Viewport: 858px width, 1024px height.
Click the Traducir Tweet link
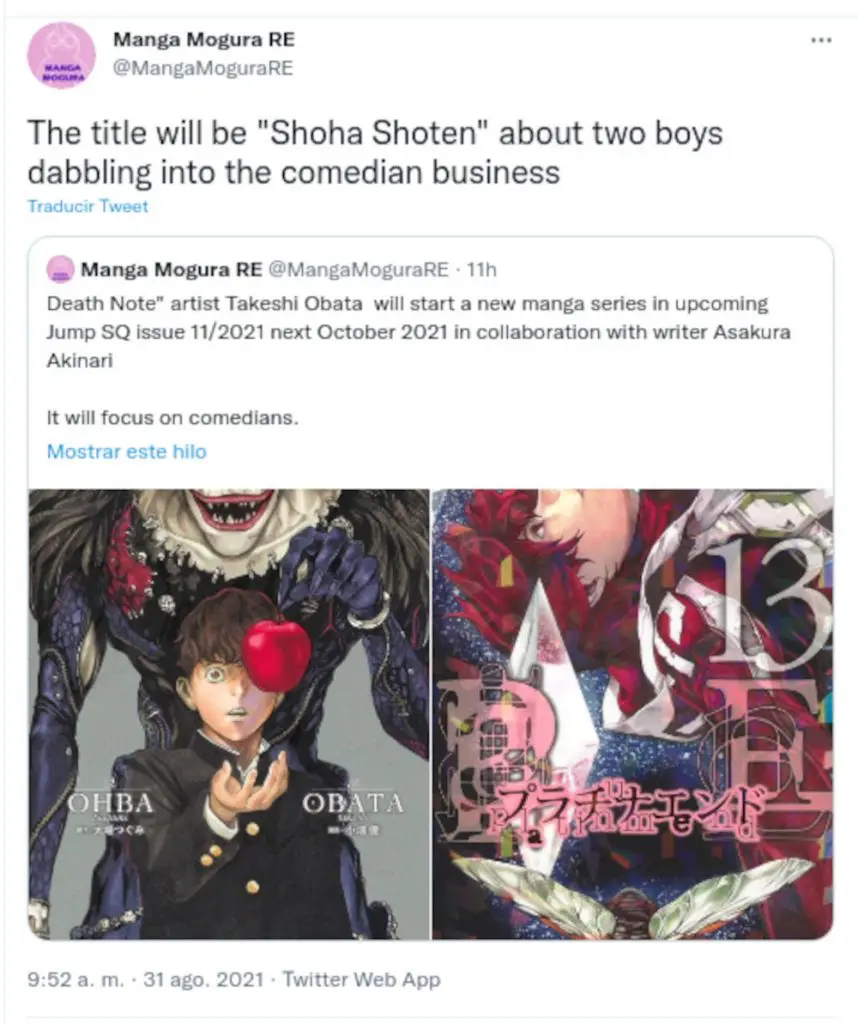click(87, 206)
